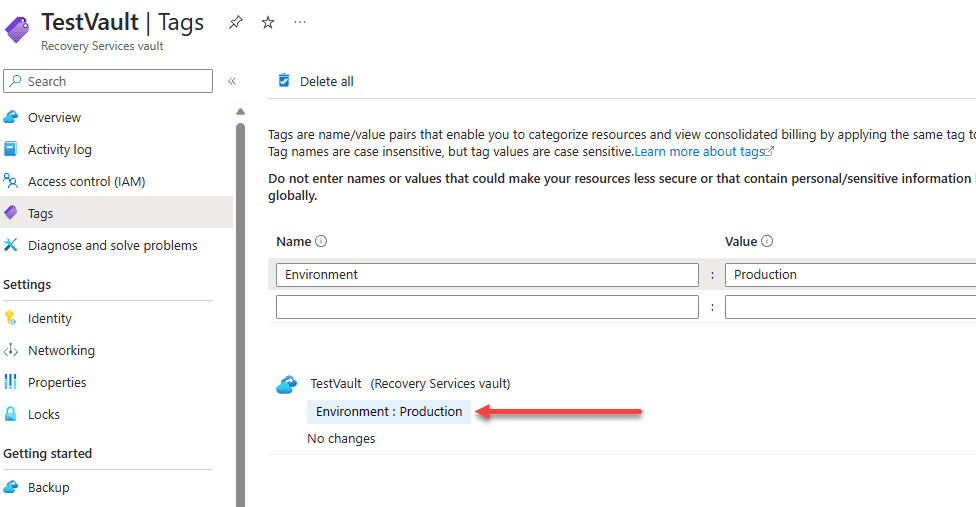Click the Getting started section heading
The height and width of the screenshot is (507, 976).
pos(48,454)
